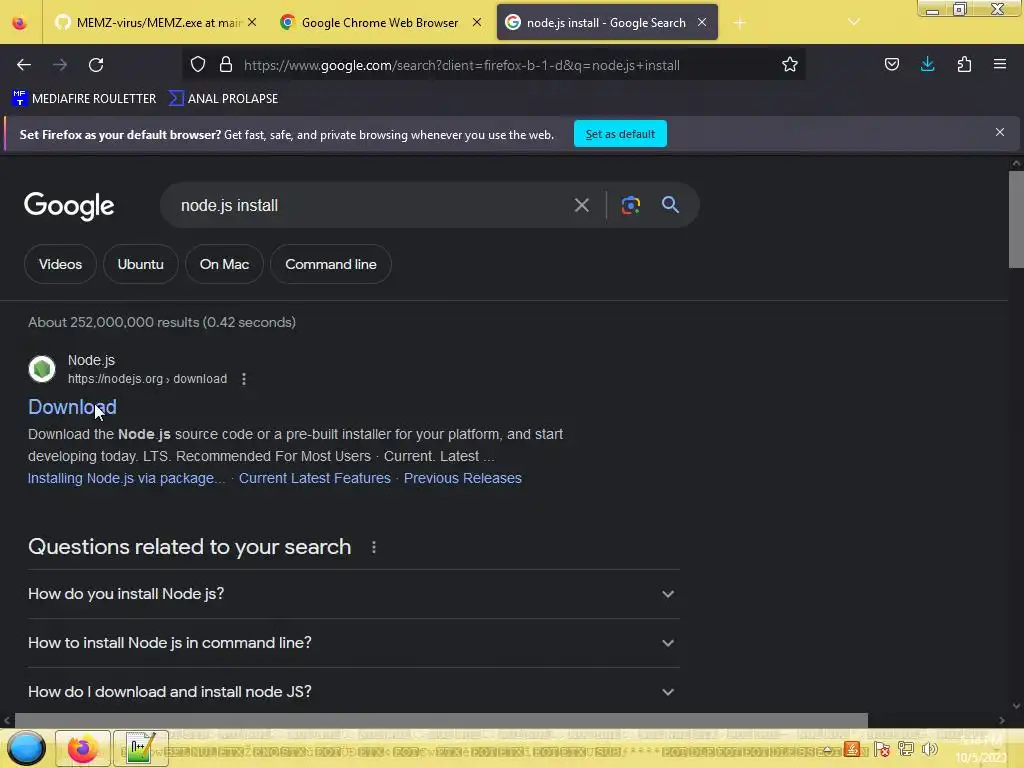Open Current Latest Features link
The width and height of the screenshot is (1024, 768).
click(x=315, y=478)
